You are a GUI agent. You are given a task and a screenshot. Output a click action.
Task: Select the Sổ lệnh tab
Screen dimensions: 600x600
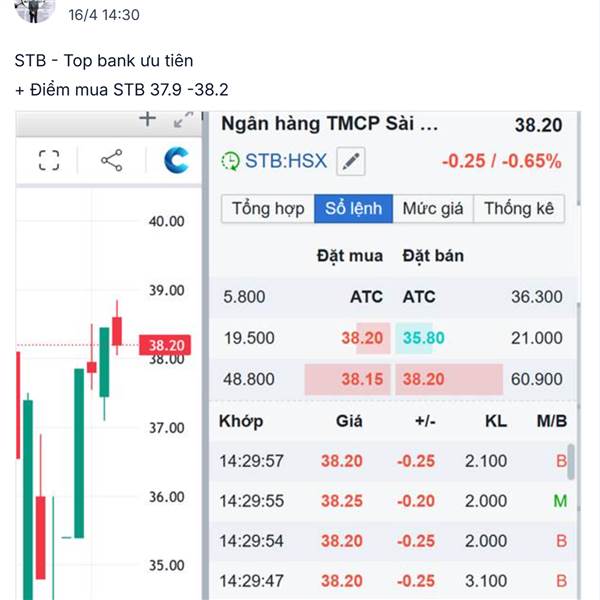pos(354,209)
